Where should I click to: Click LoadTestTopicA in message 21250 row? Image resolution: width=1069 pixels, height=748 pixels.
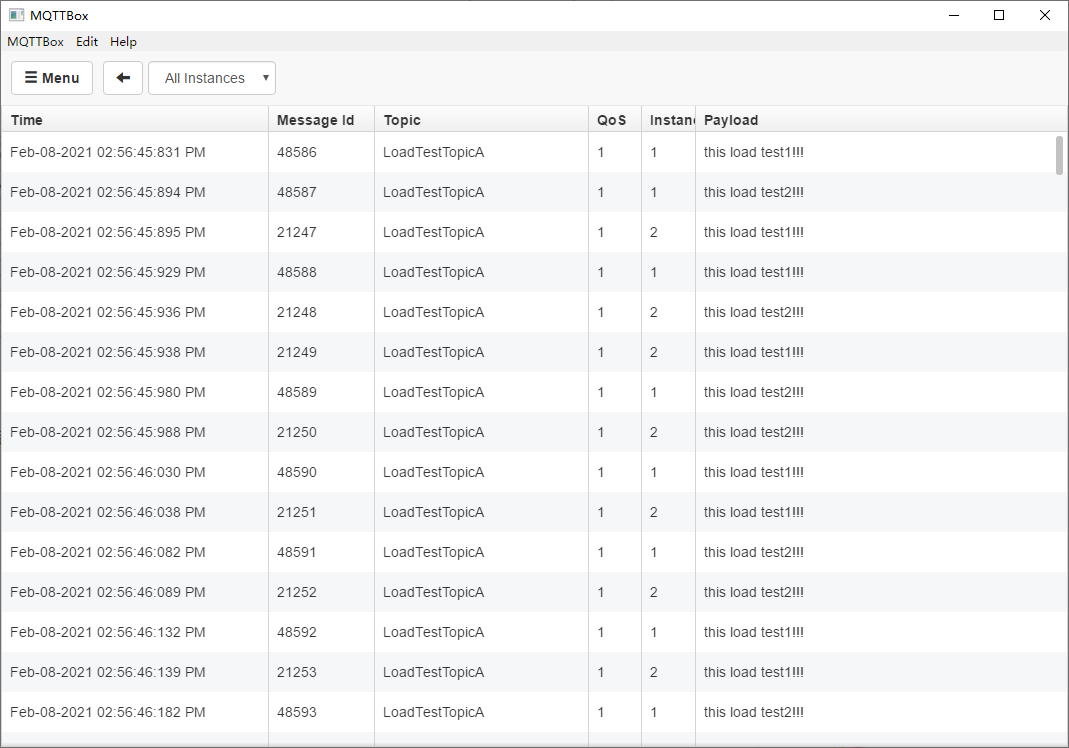coord(434,432)
